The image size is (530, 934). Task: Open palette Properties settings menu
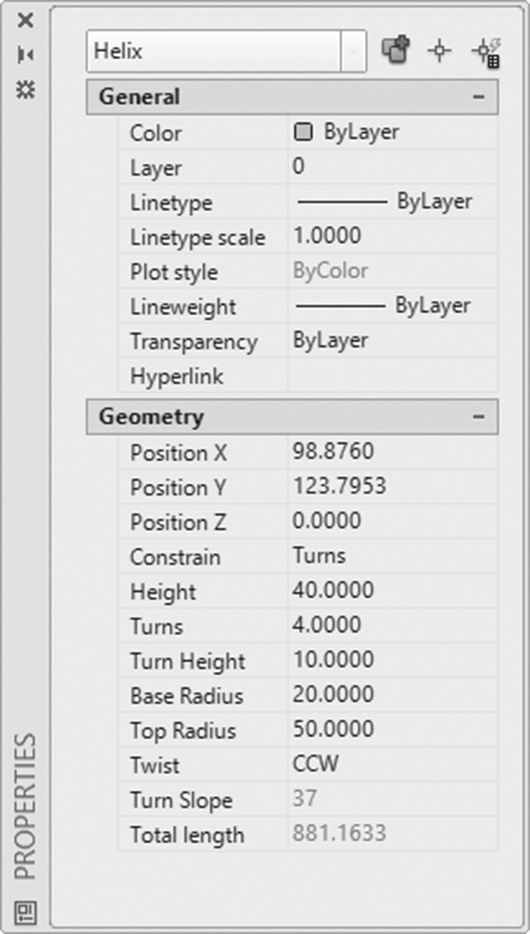[26, 90]
